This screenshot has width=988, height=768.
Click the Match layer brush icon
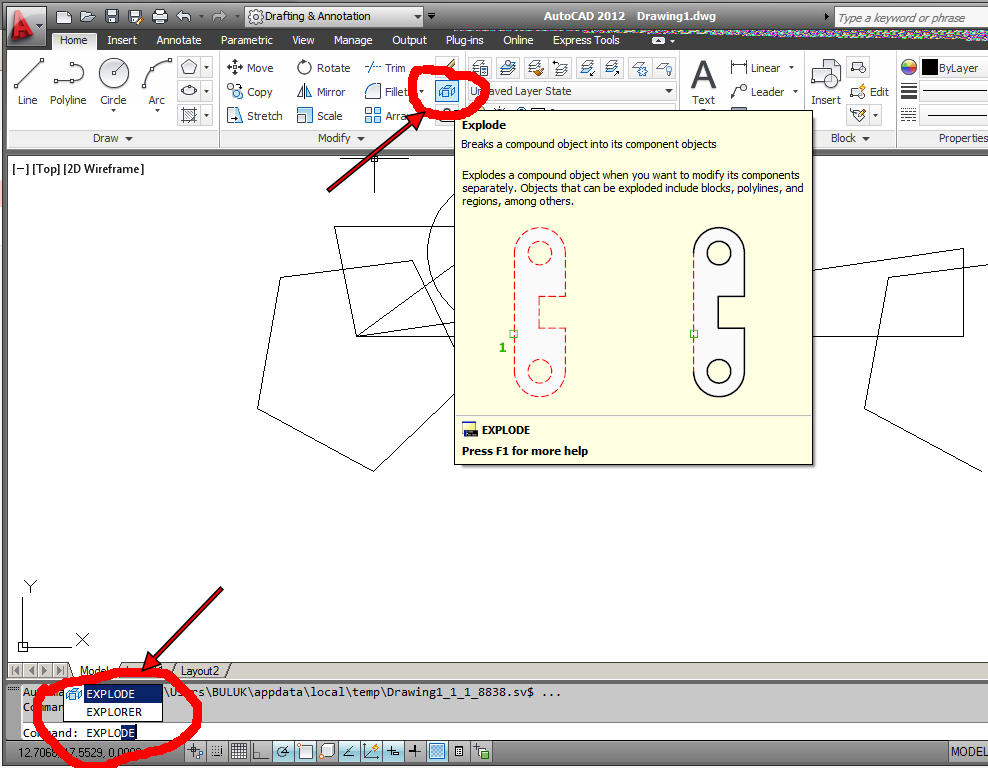535,67
